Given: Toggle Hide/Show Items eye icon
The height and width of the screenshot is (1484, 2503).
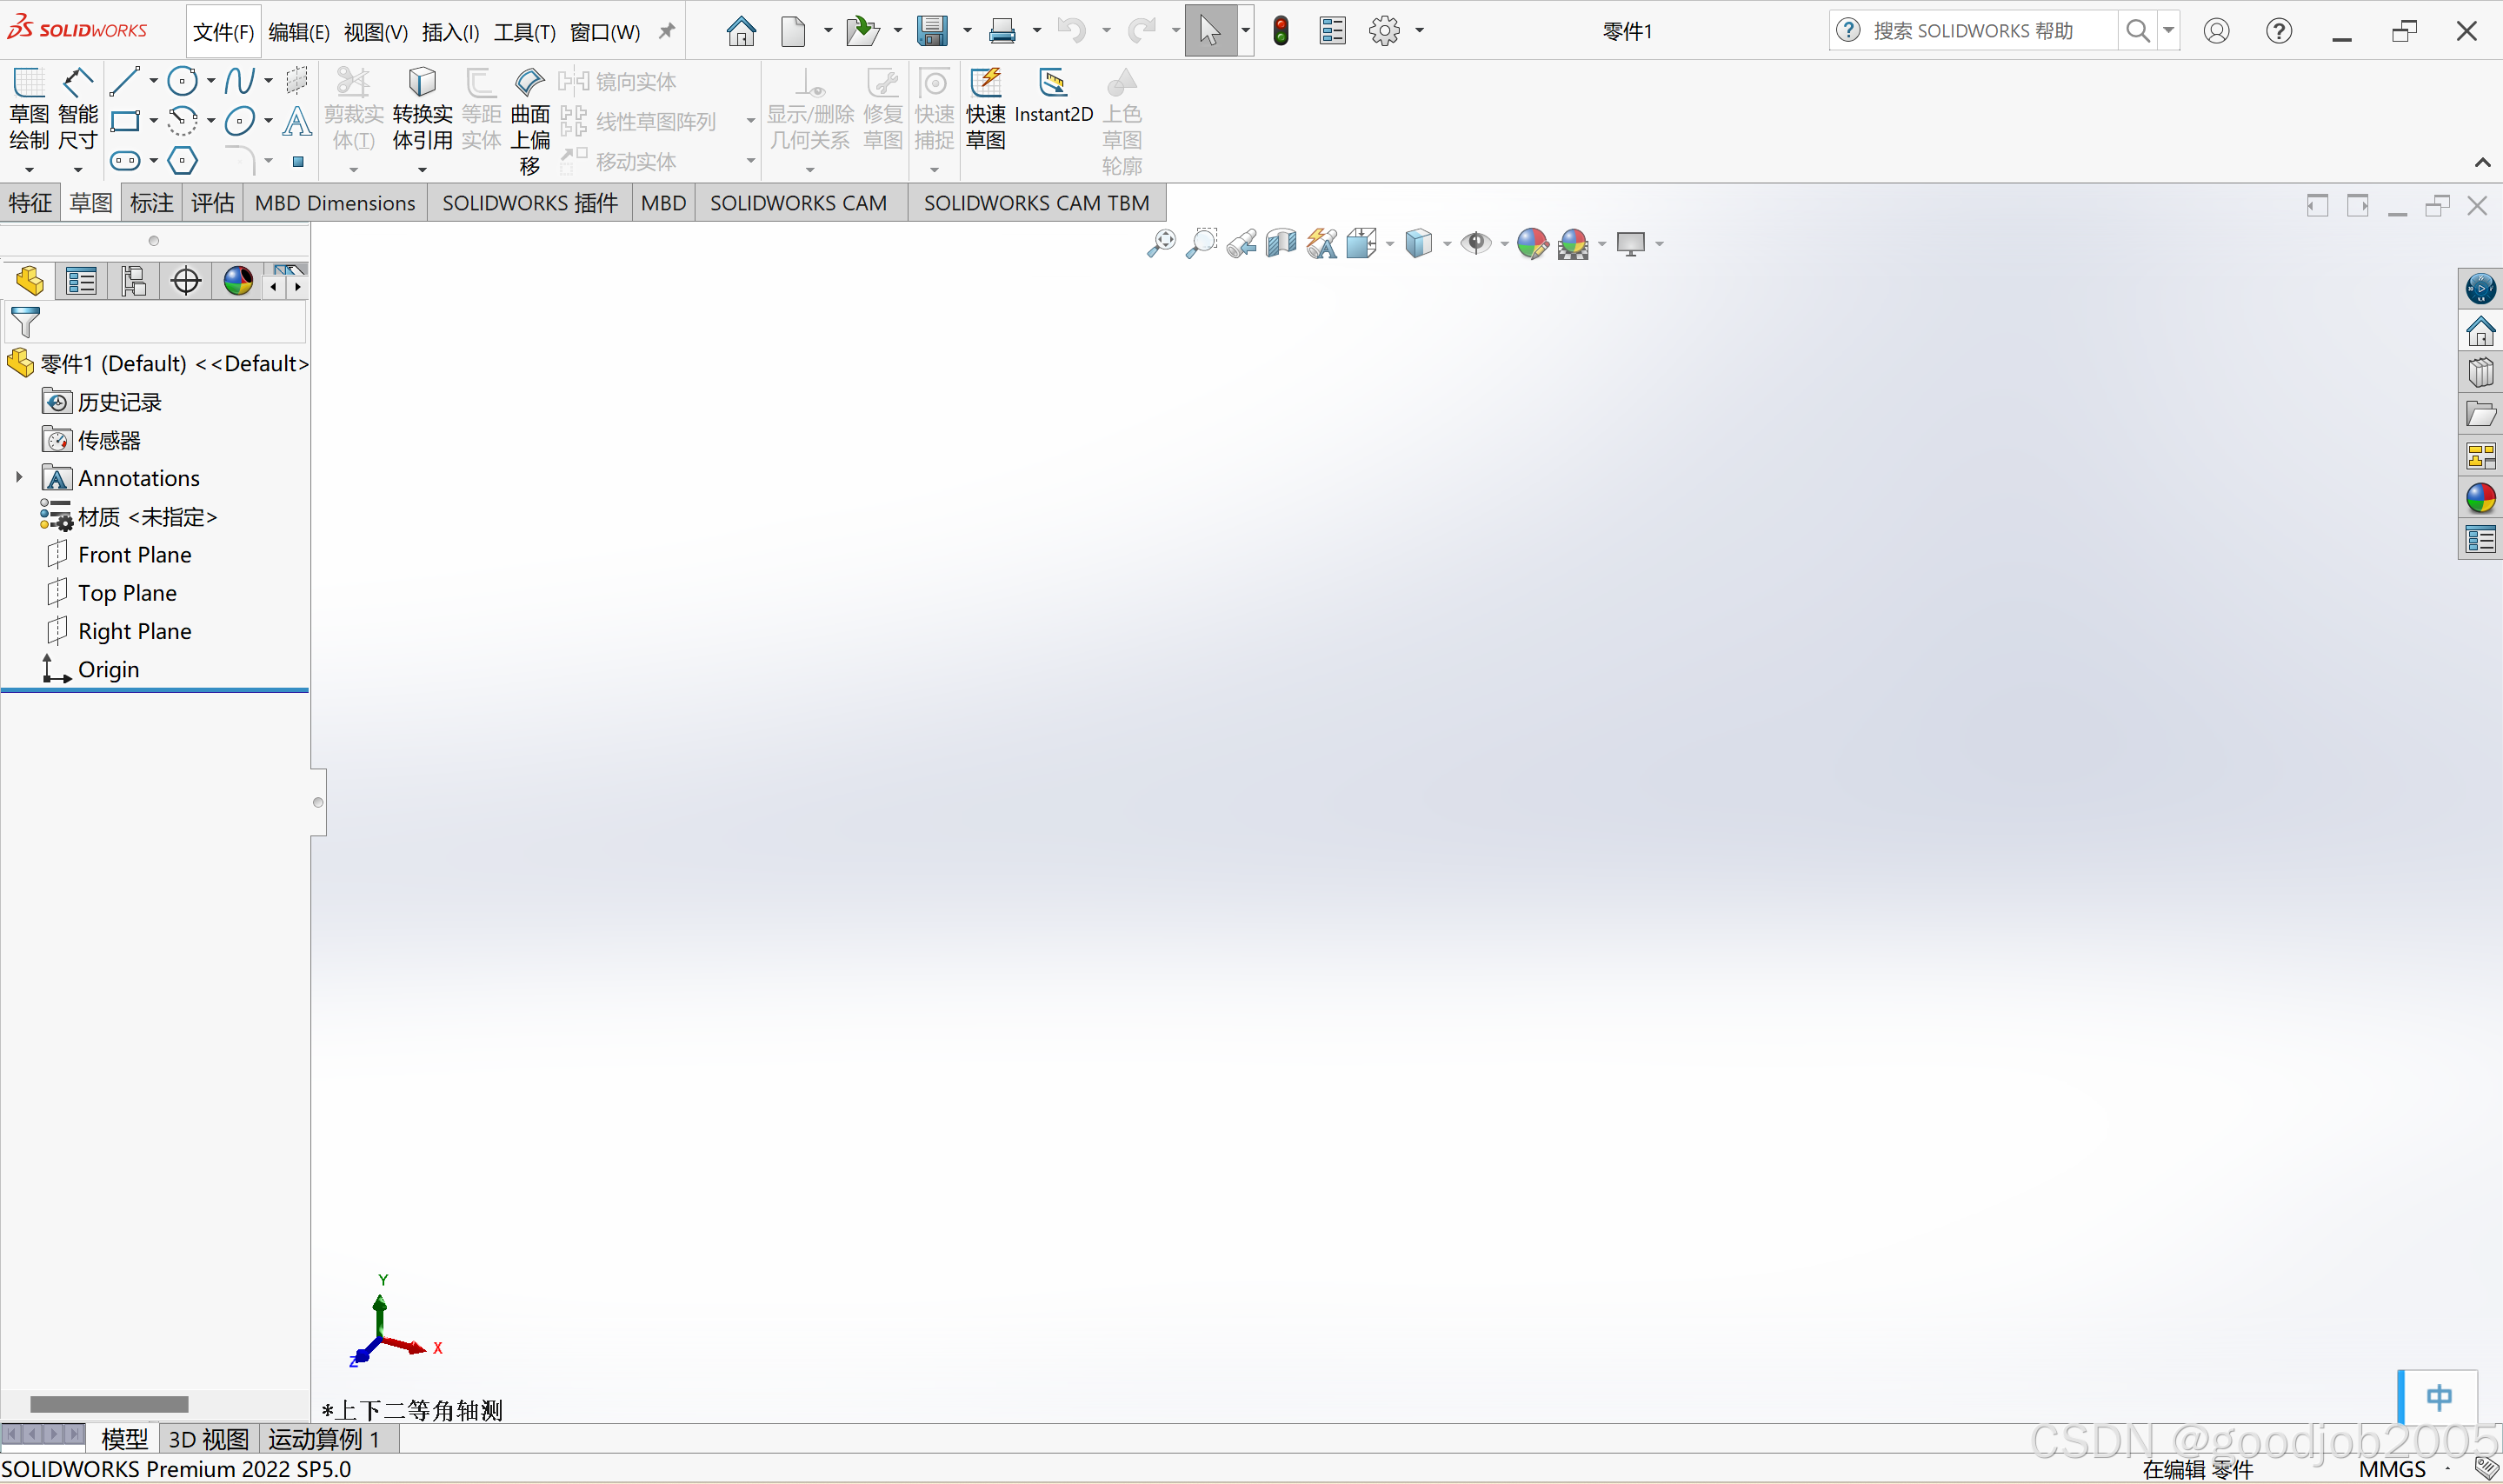Looking at the screenshot, I should [x=1474, y=243].
